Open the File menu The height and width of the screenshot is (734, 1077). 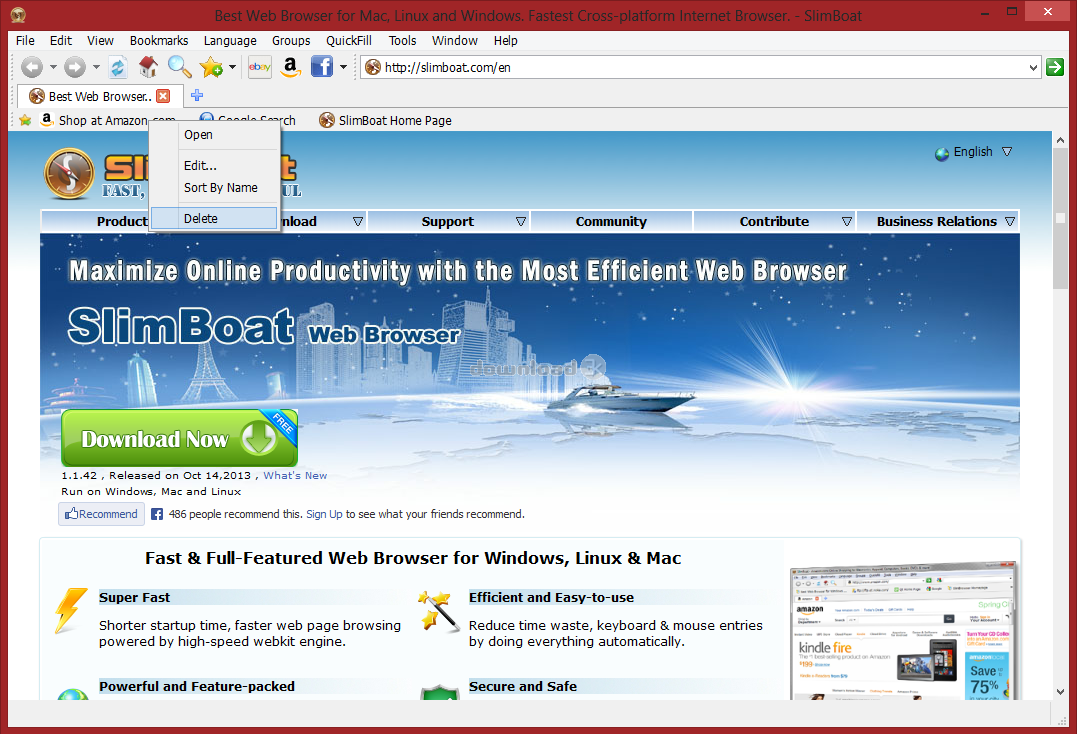click(25, 41)
